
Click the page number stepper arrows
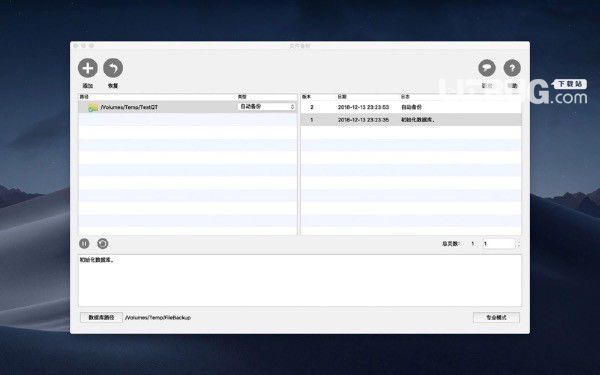point(518,243)
